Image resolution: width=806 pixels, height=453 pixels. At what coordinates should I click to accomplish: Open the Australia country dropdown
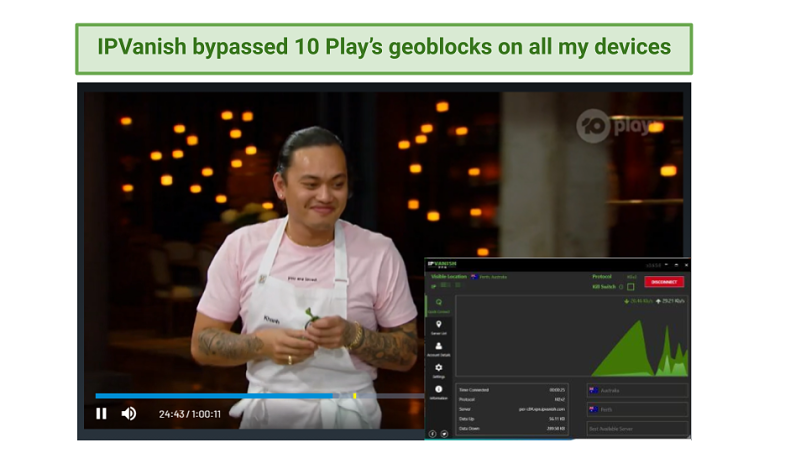pos(637,390)
